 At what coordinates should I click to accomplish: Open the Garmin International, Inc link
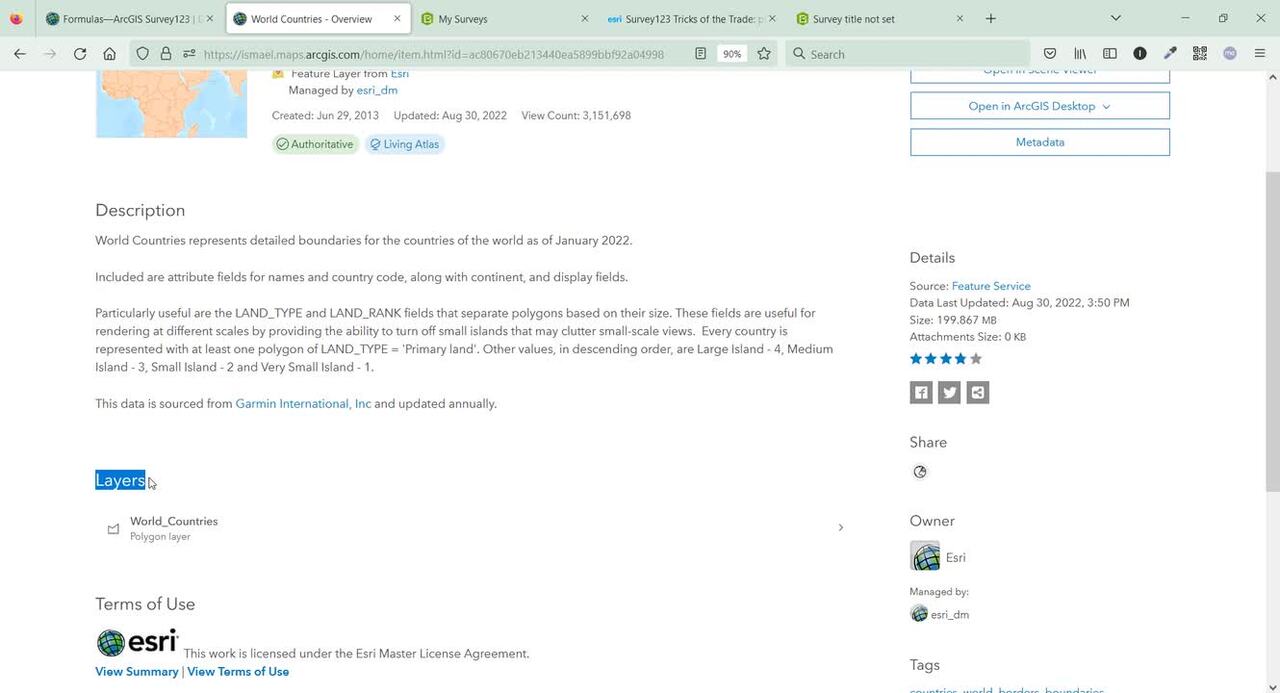click(303, 404)
